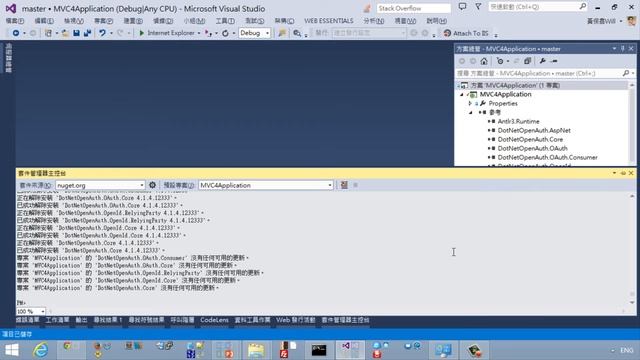Open the Windows Start button
The width and height of the screenshot is (640, 360).
tap(12, 350)
